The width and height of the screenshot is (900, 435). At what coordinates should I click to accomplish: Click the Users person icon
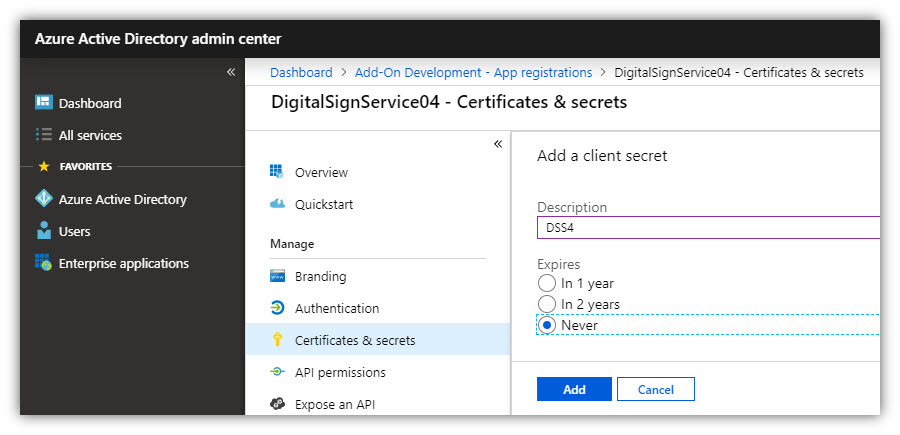(44, 231)
